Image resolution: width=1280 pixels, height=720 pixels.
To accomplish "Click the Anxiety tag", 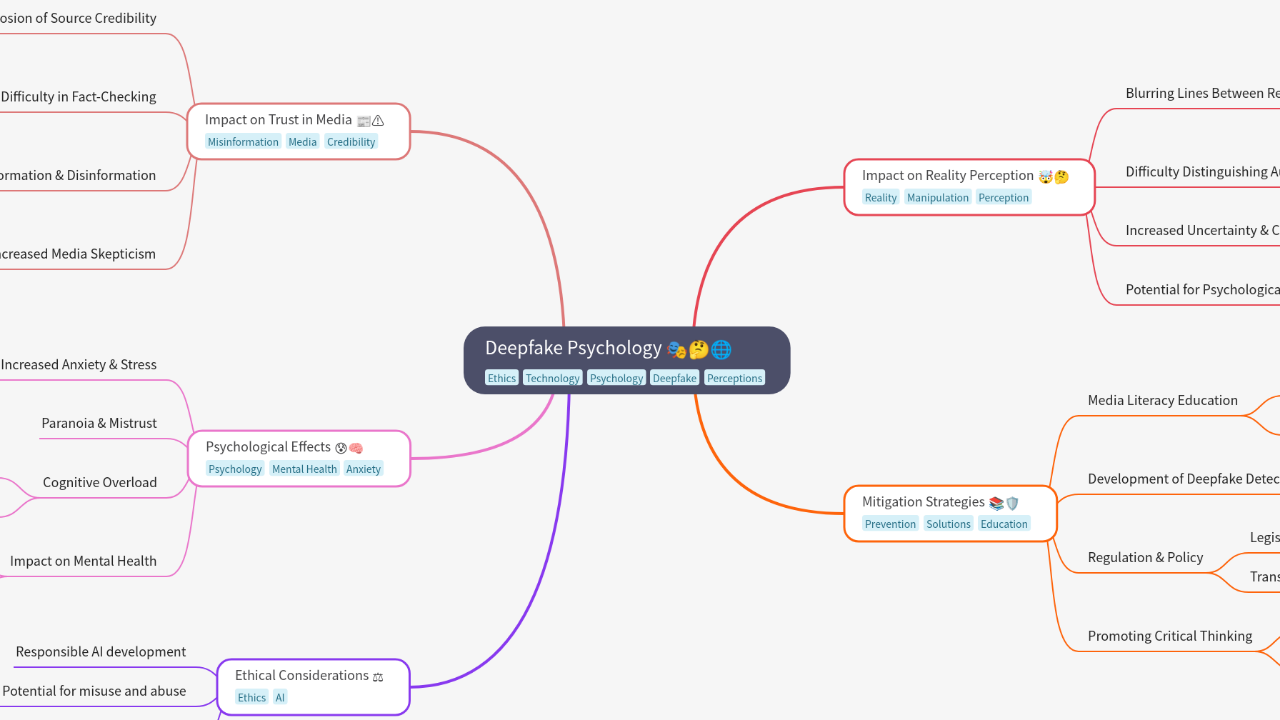I will 363,469.
